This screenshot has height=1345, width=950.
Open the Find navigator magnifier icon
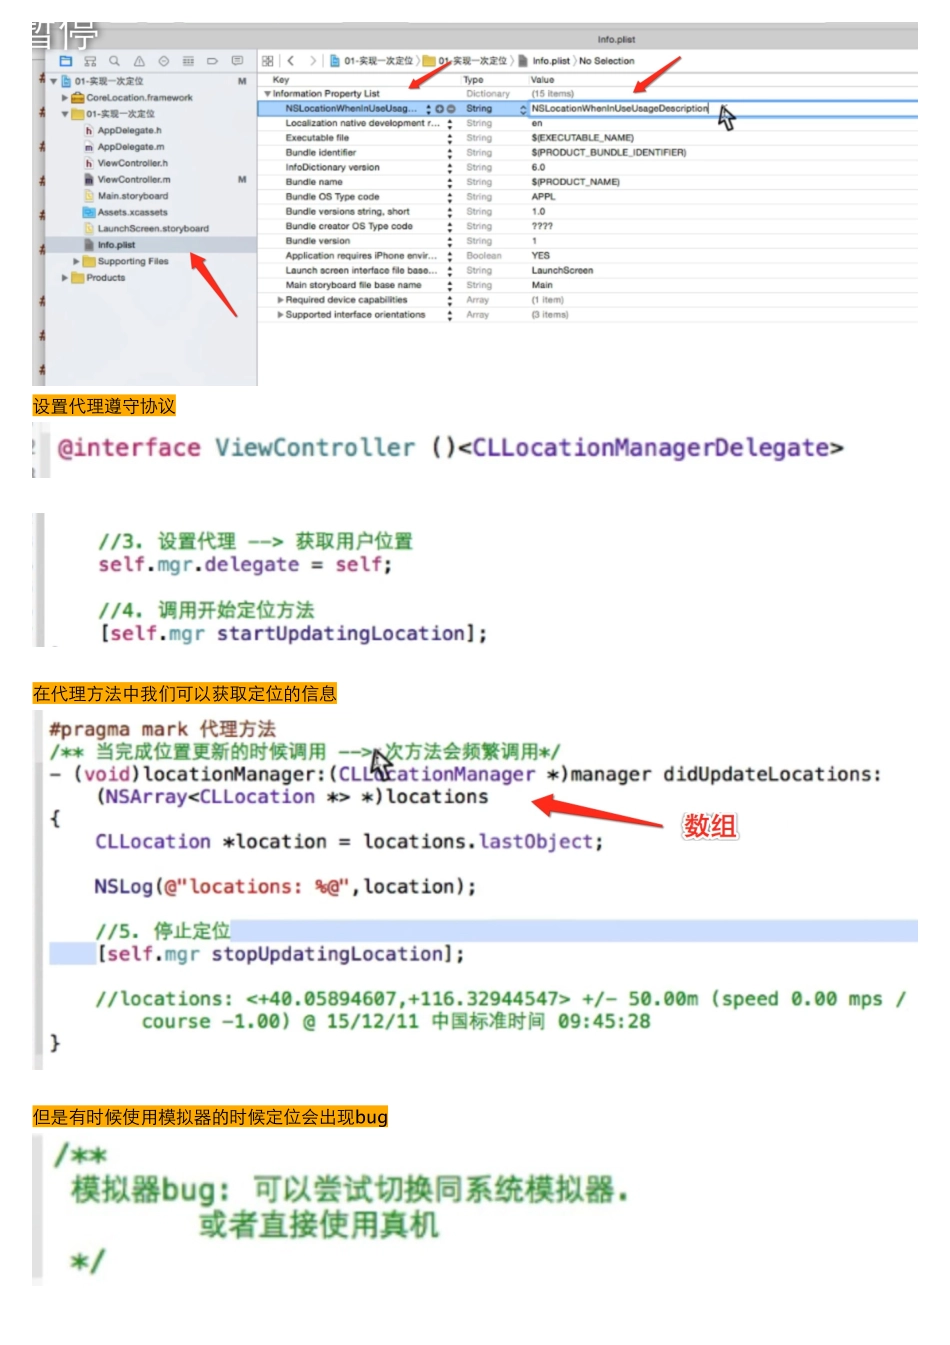[114, 61]
